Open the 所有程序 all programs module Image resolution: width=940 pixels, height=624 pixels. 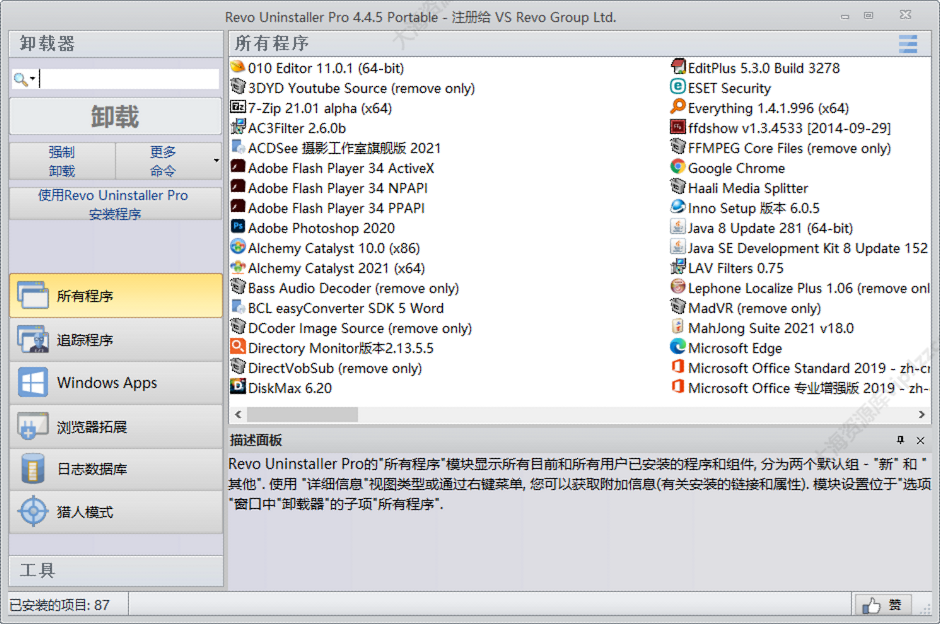tap(116, 296)
